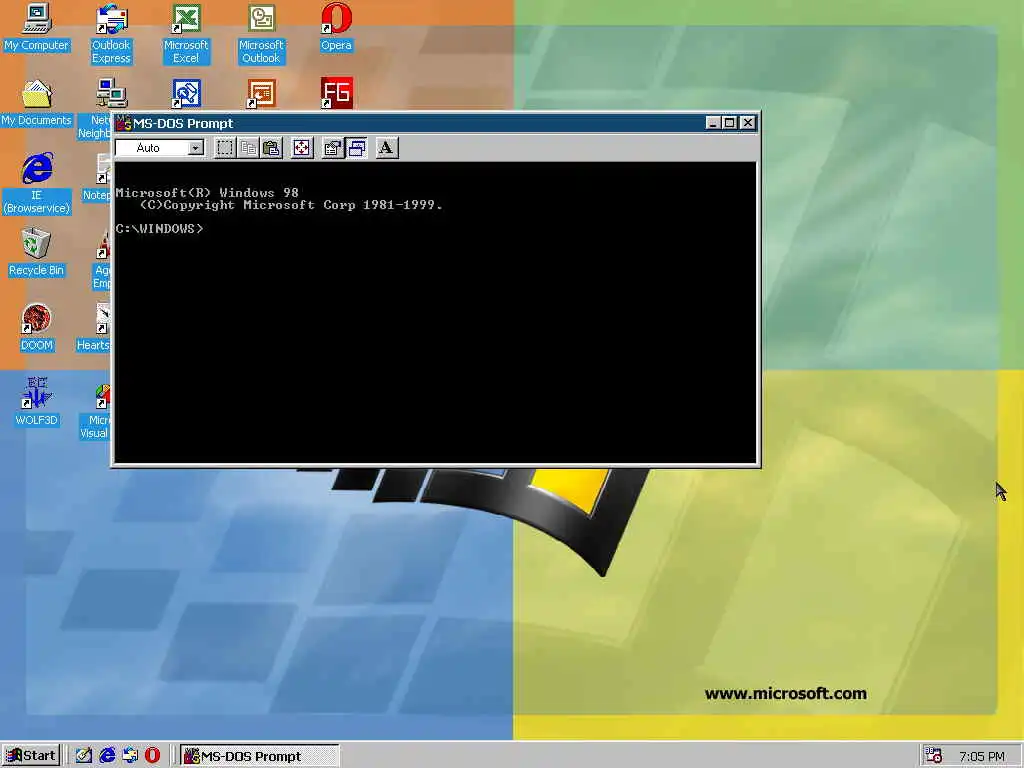Select the My Computer desktop icon

36,27
